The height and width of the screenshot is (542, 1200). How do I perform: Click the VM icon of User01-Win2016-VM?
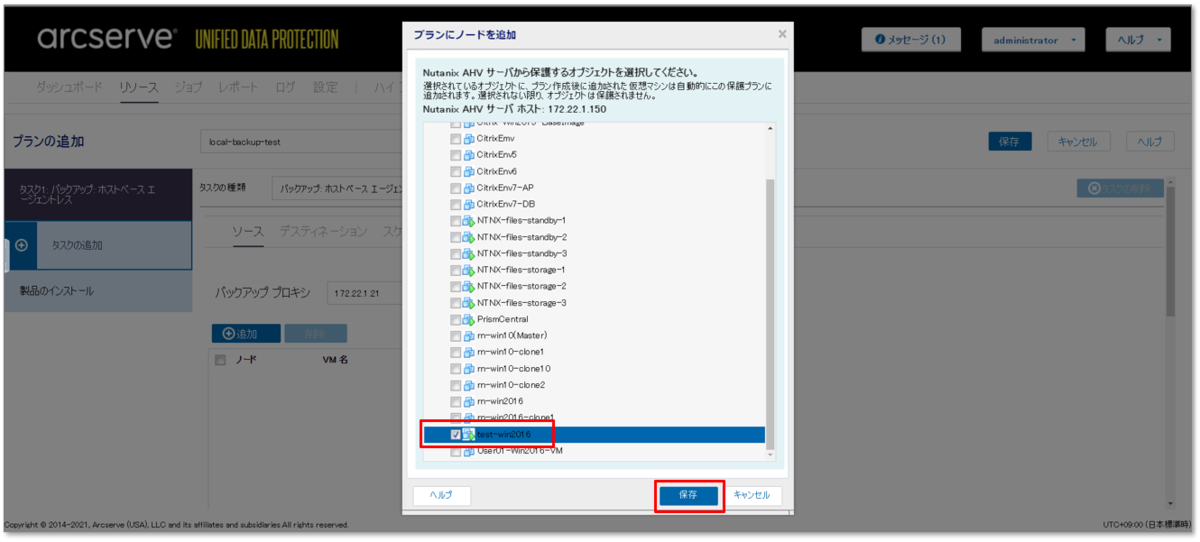tap(469, 452)
